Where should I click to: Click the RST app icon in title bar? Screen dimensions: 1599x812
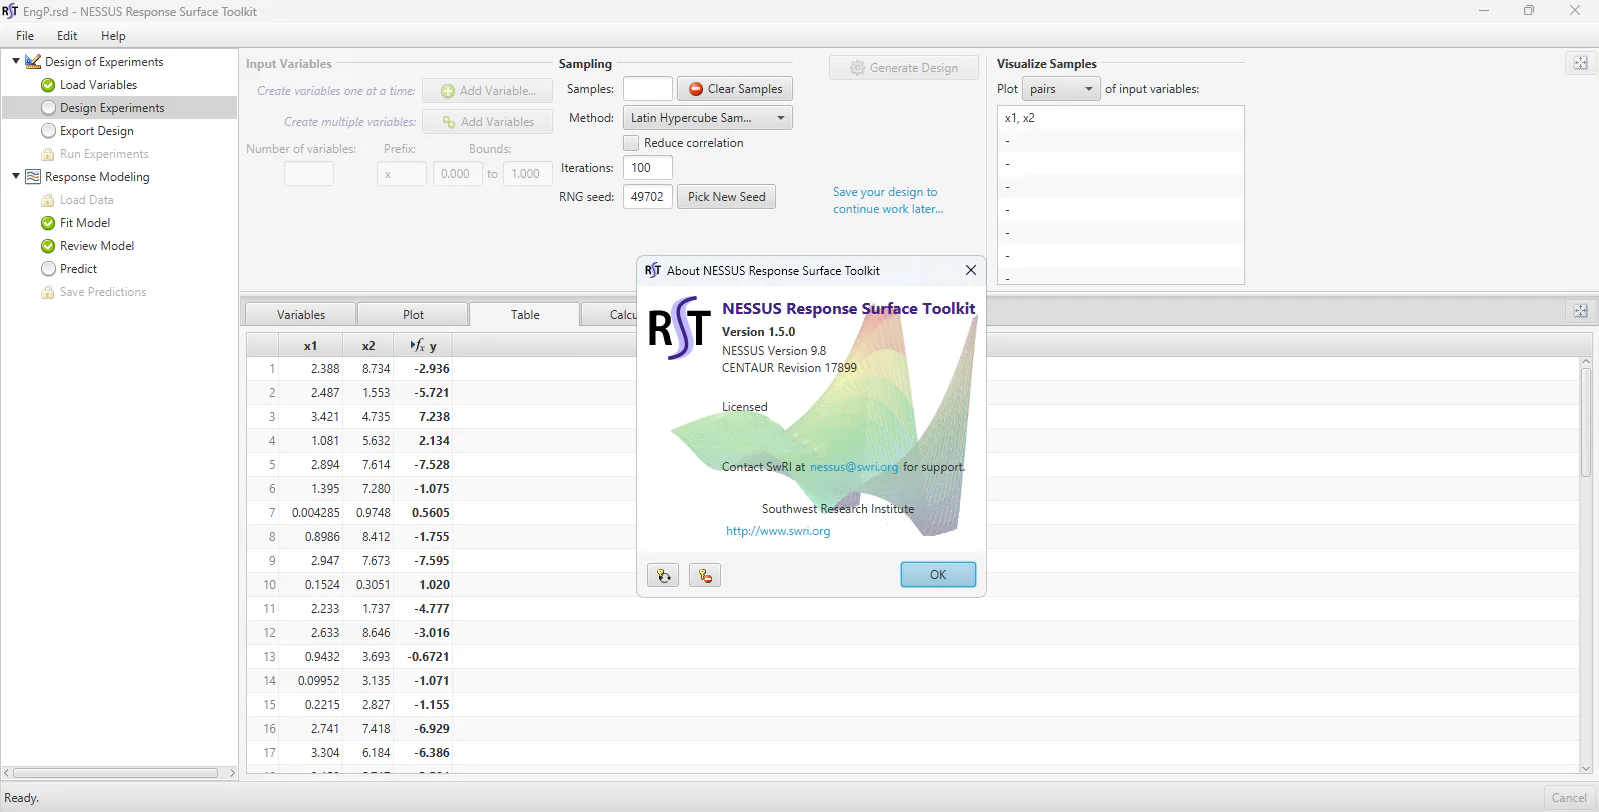click(x=10, y=11)
